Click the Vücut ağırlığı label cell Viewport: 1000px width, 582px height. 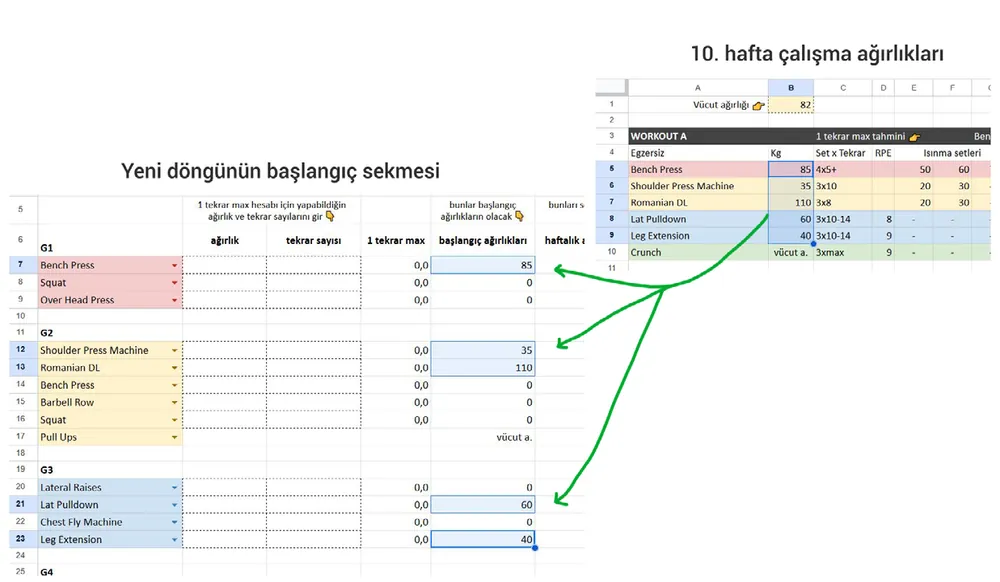point(698,105)
